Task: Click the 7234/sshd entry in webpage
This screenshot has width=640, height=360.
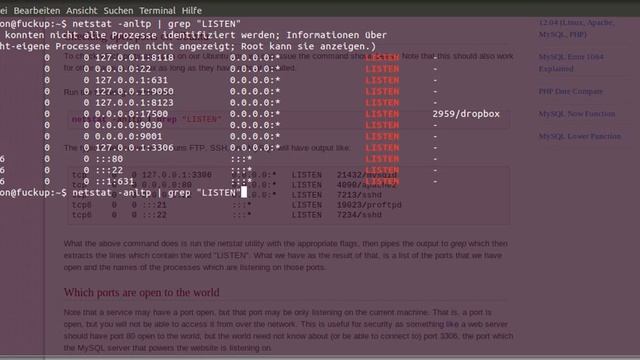Action: pyautogui.click(x=359, y=215)
